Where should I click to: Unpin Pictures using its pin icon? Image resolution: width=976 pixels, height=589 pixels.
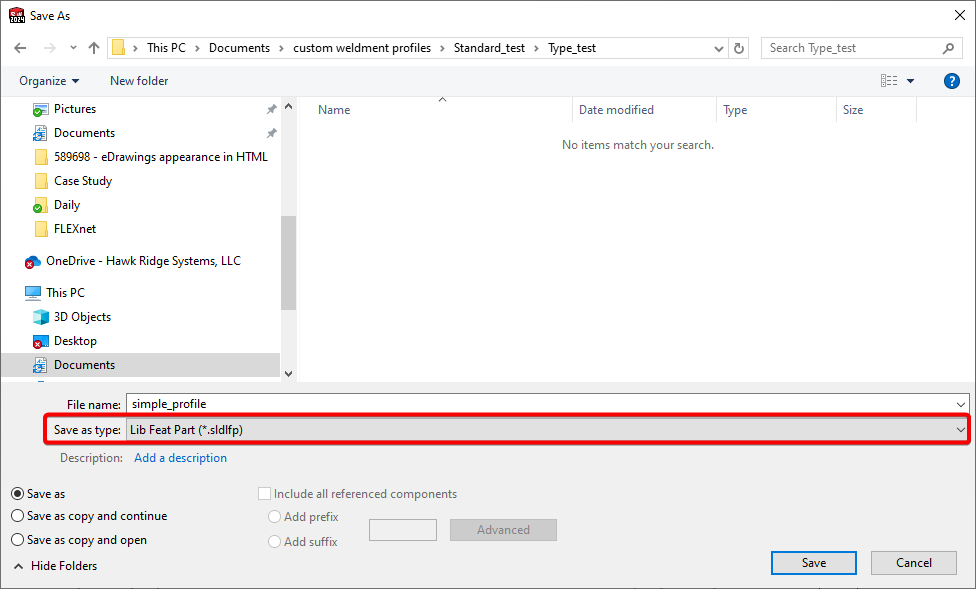coord(271,109)
